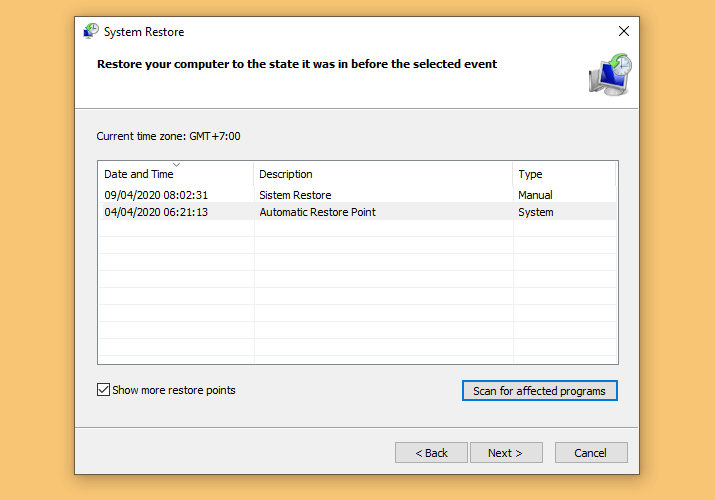The width and height of the screenshot is (715, 500).
Task: Click the Show more restore points label
Action: [x=174, y=390]
